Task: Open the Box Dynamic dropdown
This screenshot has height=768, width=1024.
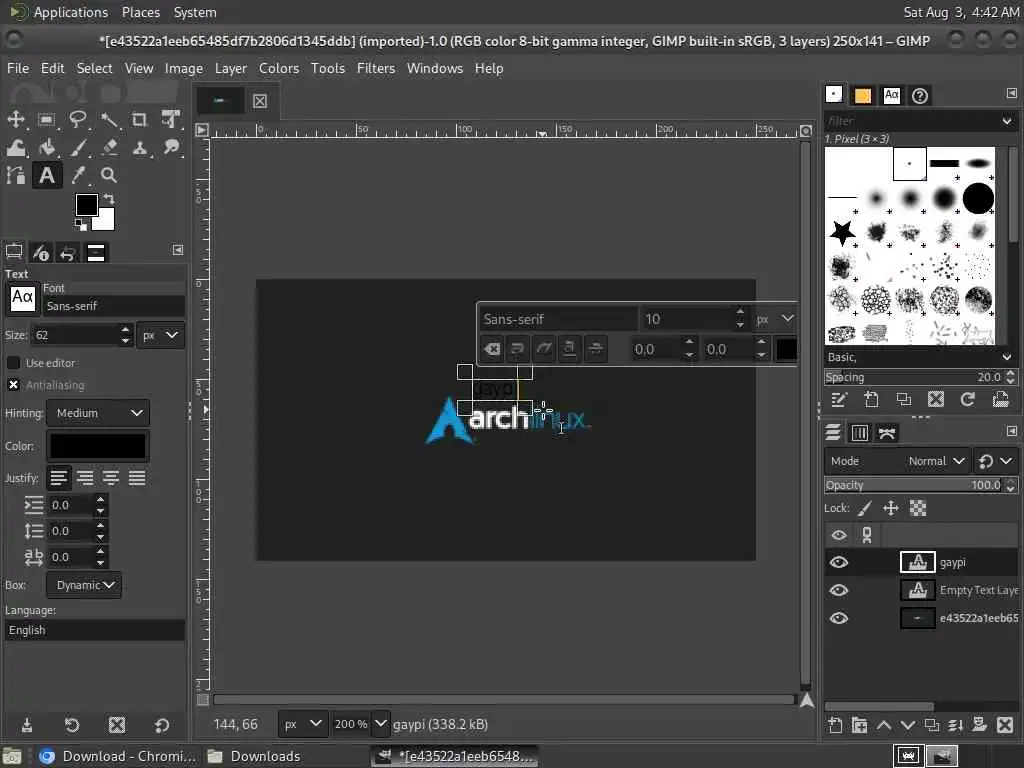Action: [x=84, y=585]
